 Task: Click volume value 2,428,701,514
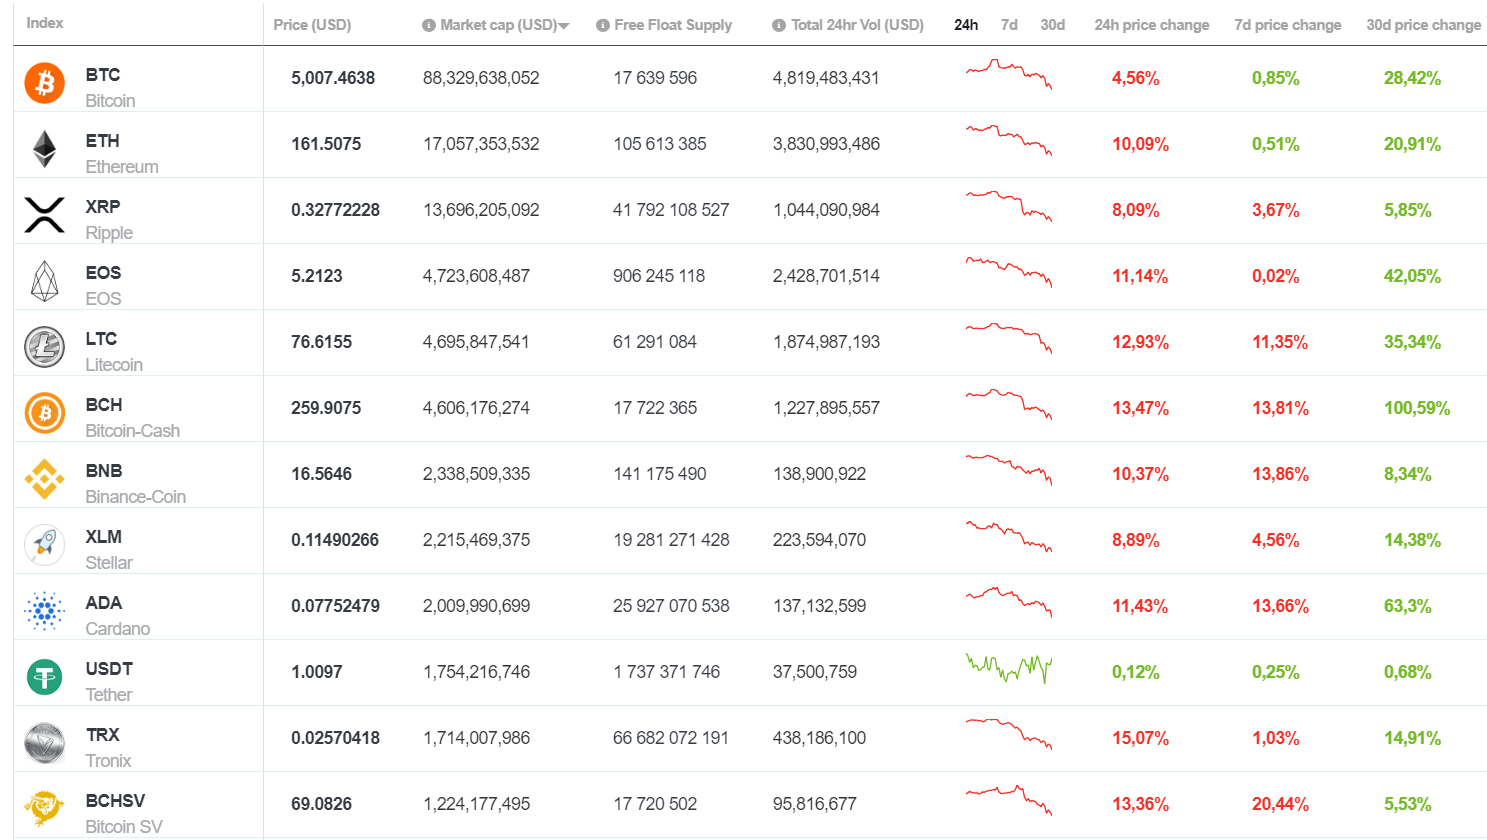(826, 276)
